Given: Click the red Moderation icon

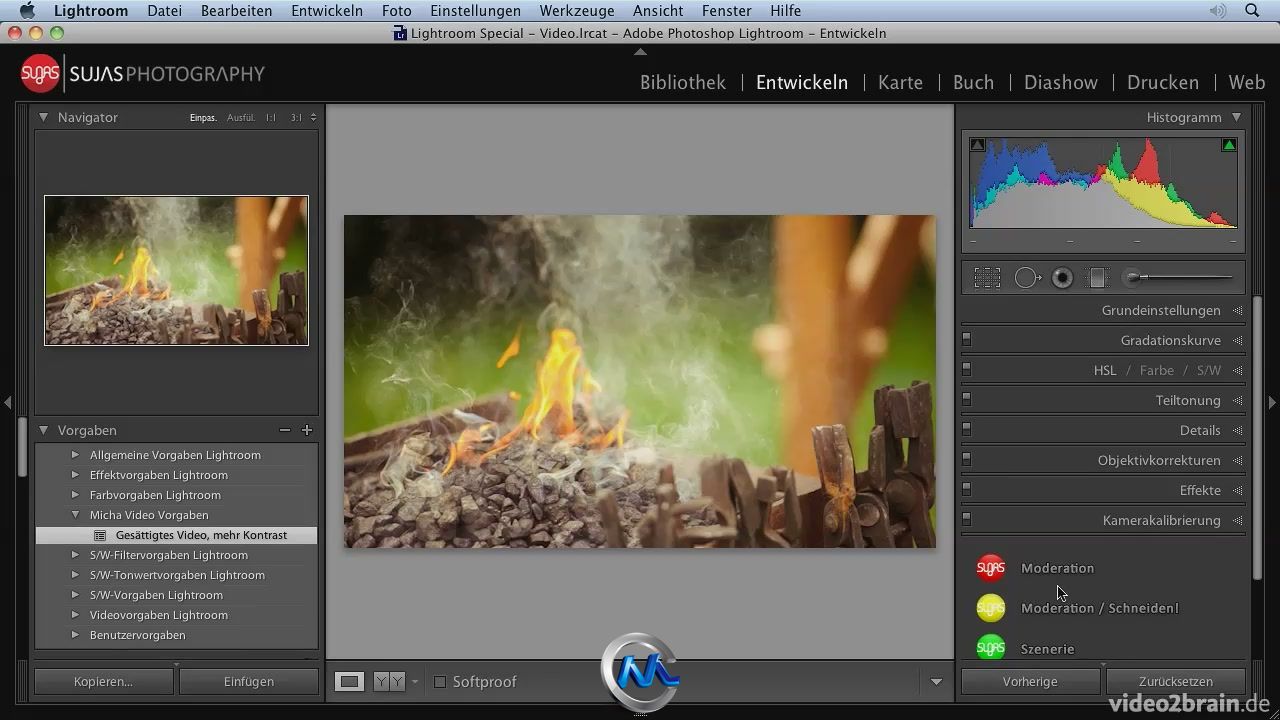Looking at the screenshot, I should click(x=990, y=568).
